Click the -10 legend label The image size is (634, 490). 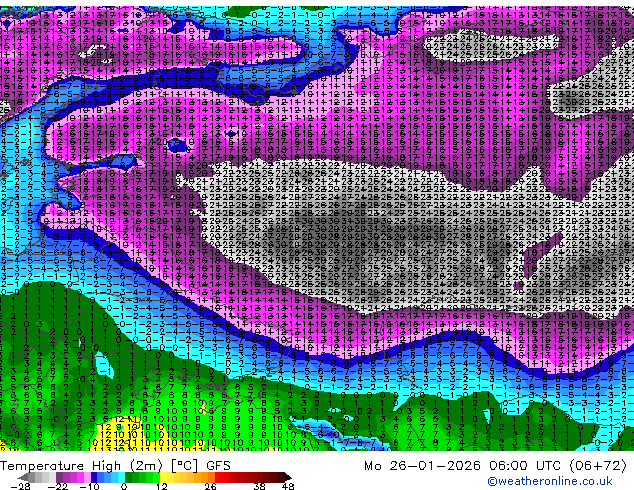point(89,486)
